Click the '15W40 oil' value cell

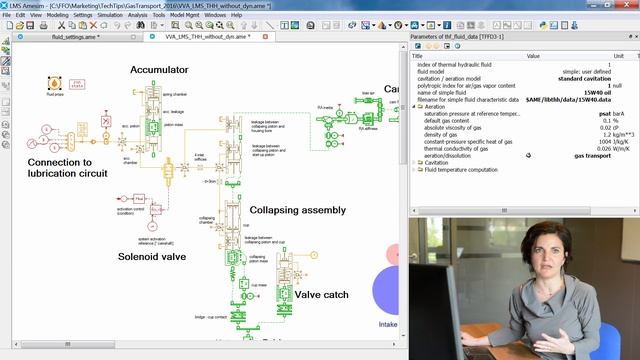[598, 93]
